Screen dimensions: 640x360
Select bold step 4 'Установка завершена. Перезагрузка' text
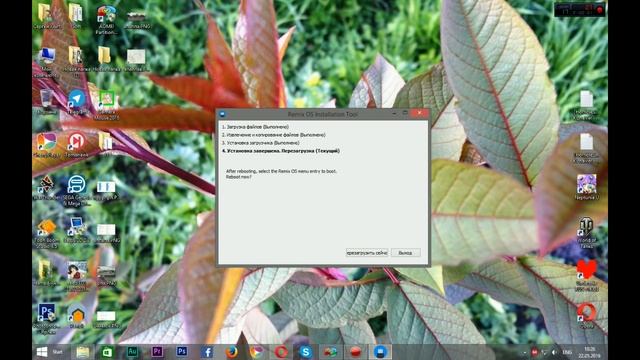(280, 151)
